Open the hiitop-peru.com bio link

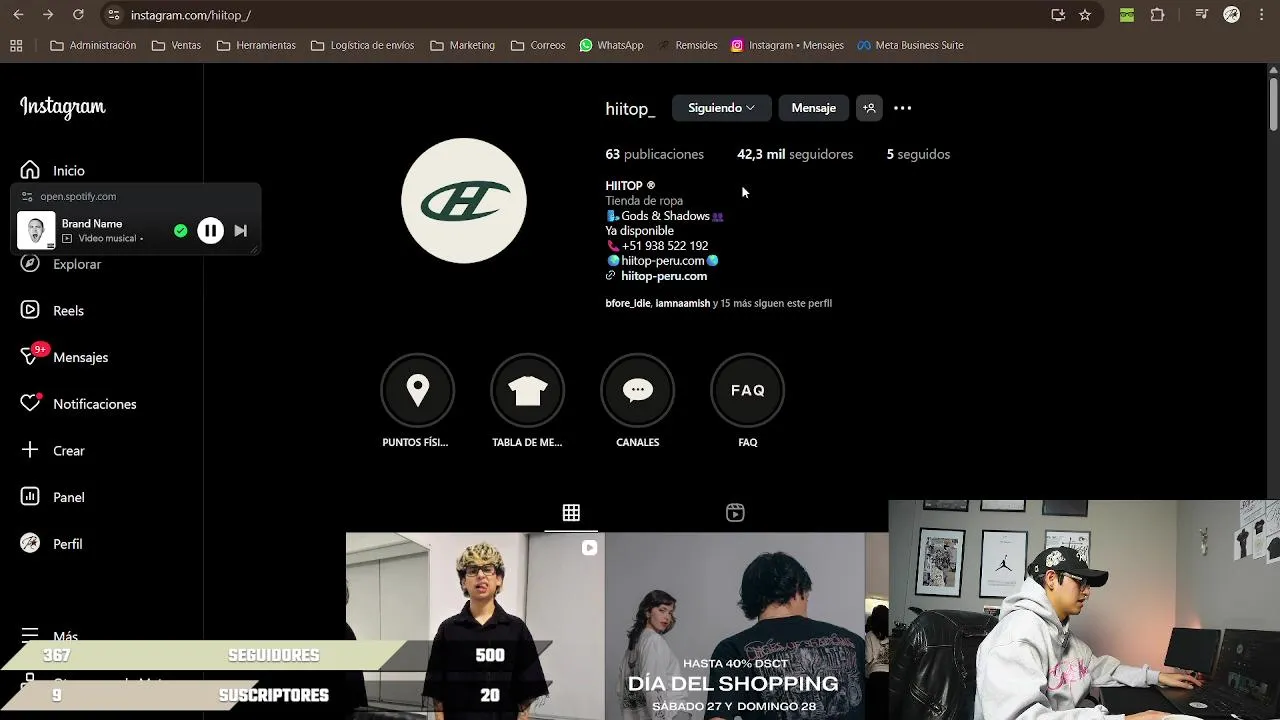coord(664,276)
